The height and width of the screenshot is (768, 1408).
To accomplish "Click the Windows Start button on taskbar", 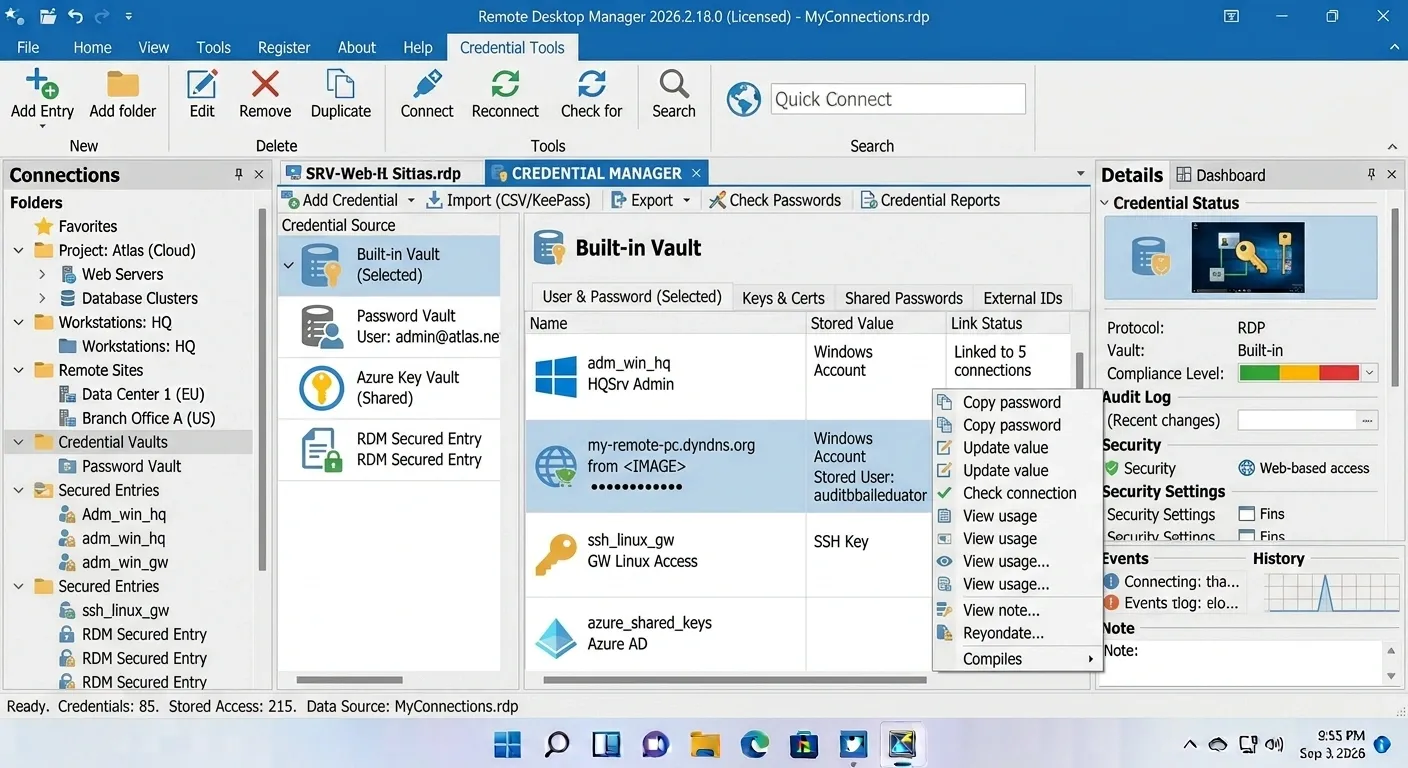I will pos(507,744).
